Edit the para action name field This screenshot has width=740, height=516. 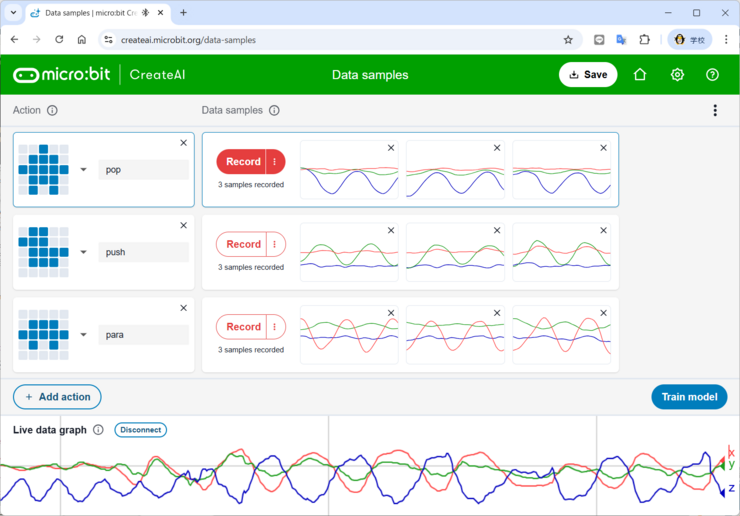[144, 335]
